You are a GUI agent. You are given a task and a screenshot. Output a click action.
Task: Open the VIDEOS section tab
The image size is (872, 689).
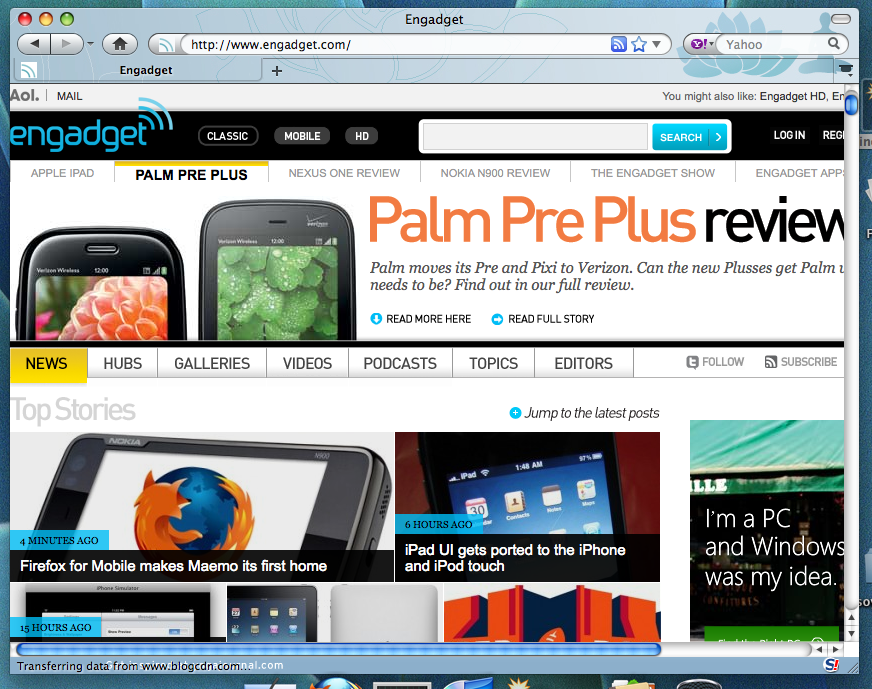(307, 364)
